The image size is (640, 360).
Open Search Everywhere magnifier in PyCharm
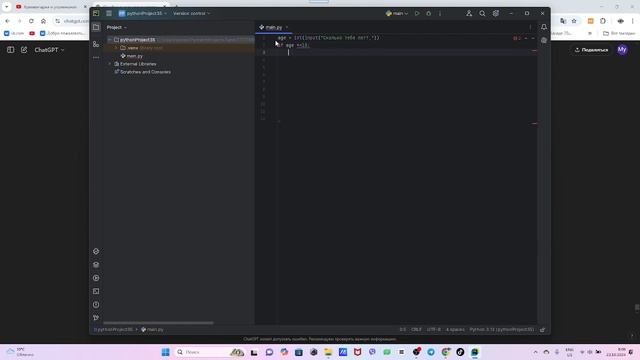click(482, 13)
